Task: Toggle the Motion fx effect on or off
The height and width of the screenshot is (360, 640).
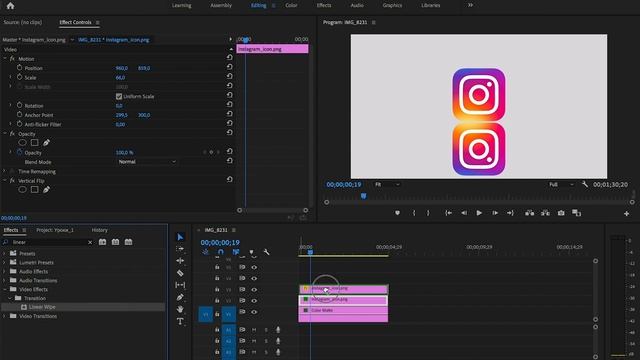Action: tap(12, 59)
